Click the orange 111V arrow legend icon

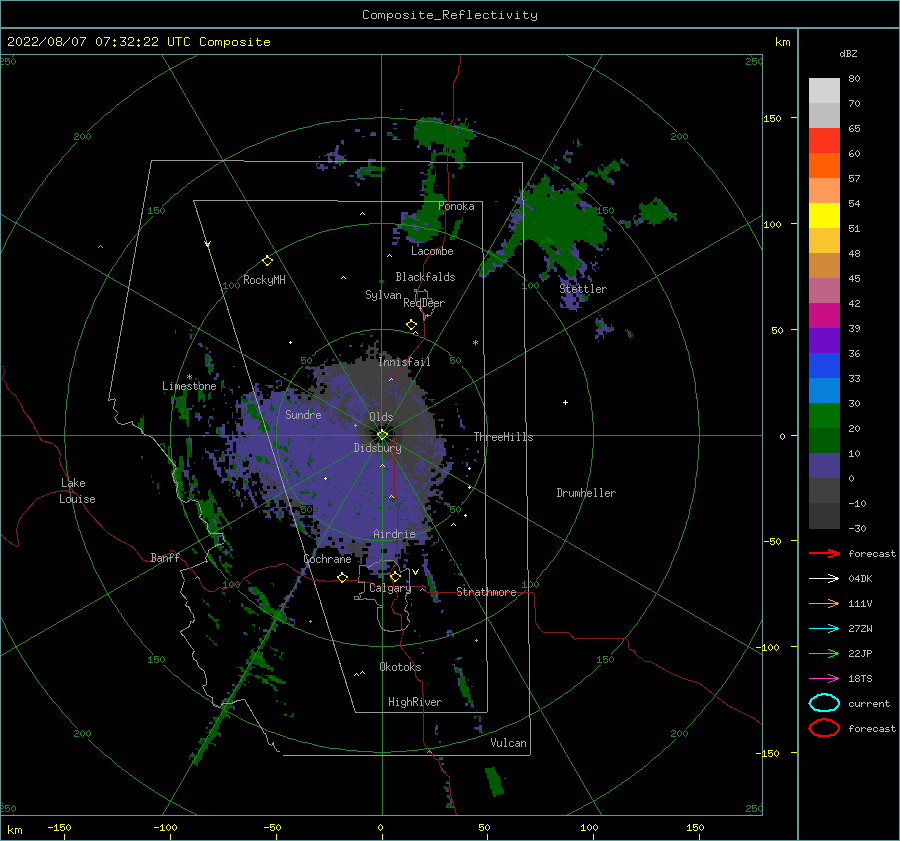(824, 603)
